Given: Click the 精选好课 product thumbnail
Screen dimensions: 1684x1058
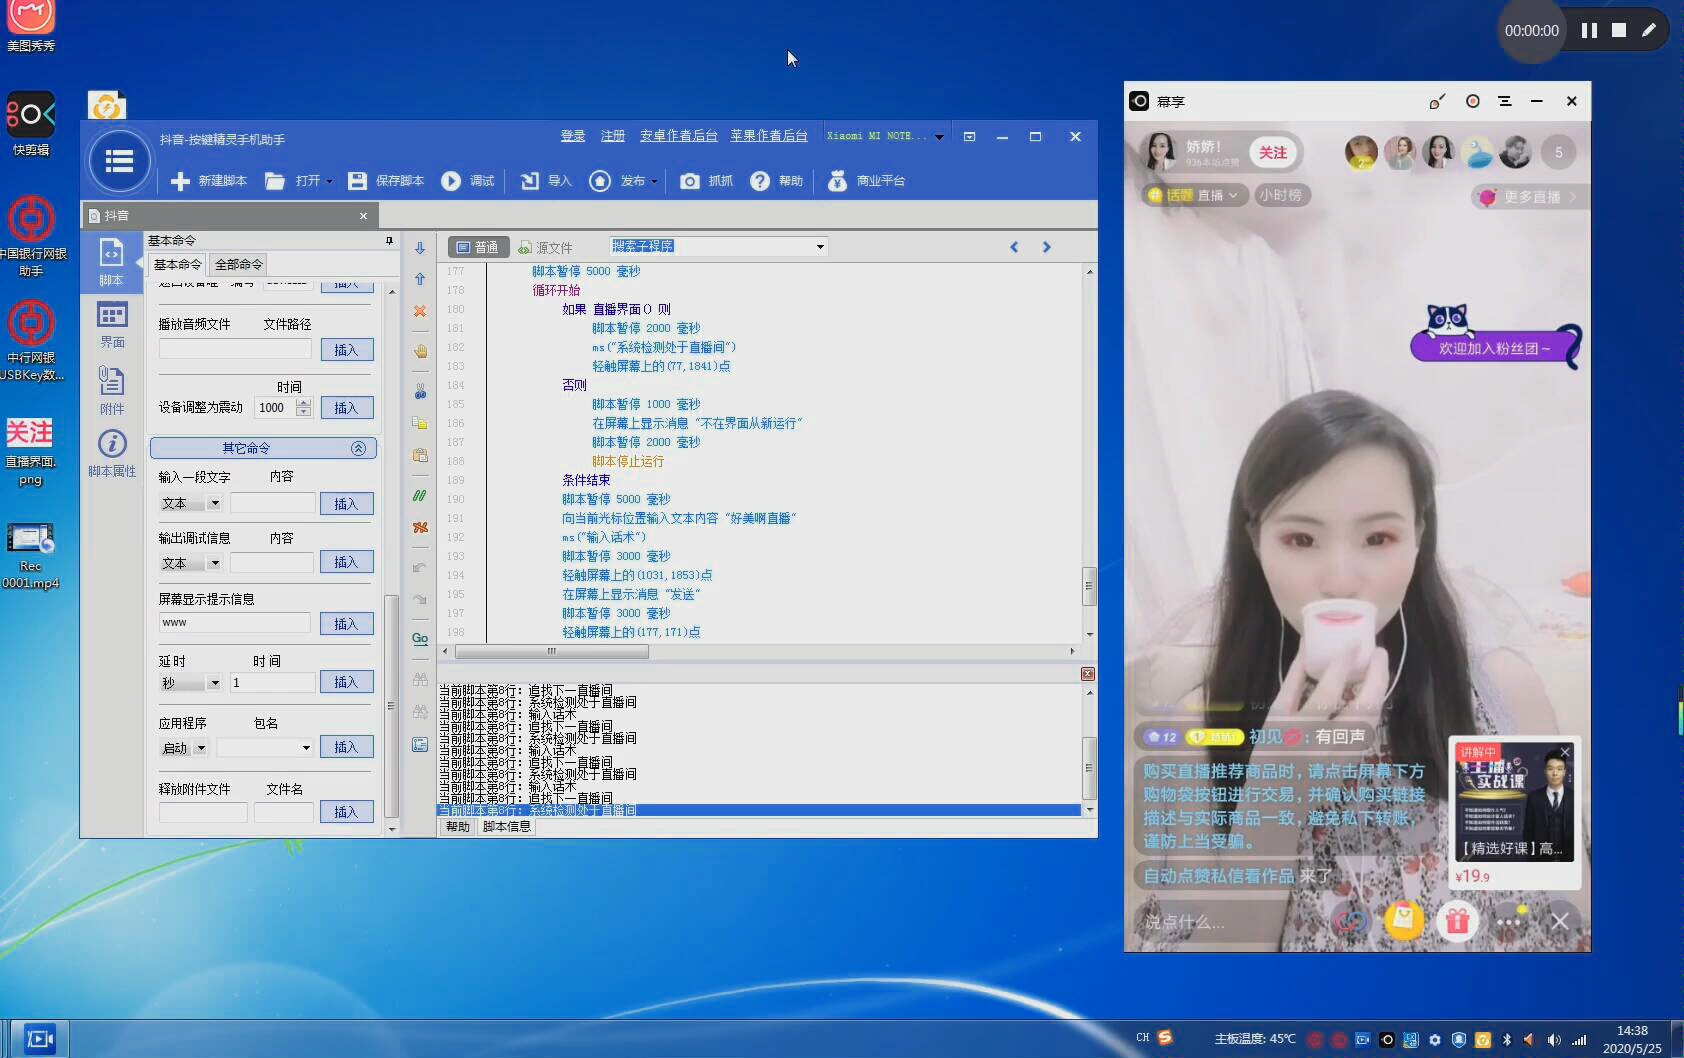Looking at the screenshot, I should [1514, 802].
